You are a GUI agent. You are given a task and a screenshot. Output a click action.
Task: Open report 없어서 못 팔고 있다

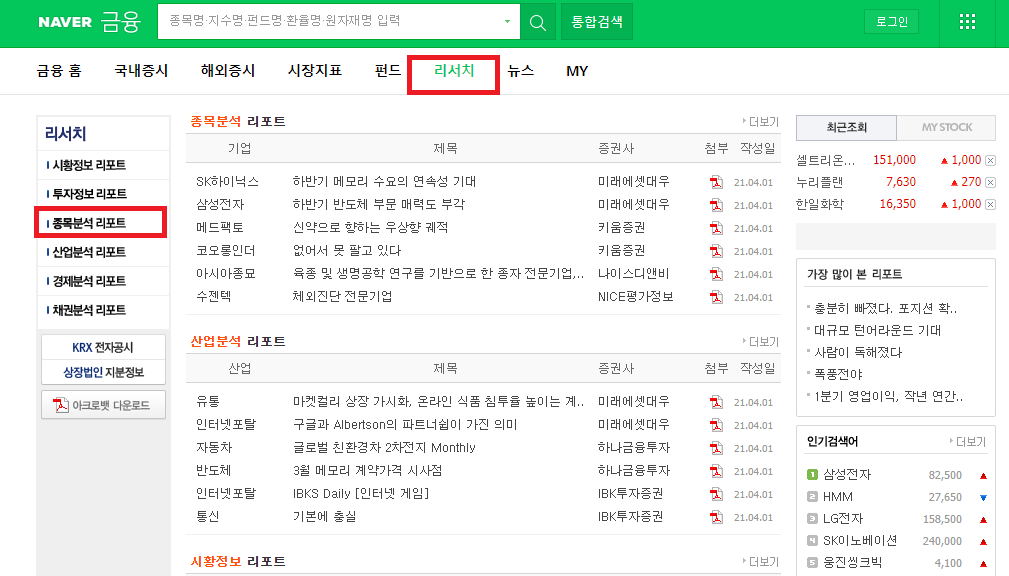(x=346, y=250)
